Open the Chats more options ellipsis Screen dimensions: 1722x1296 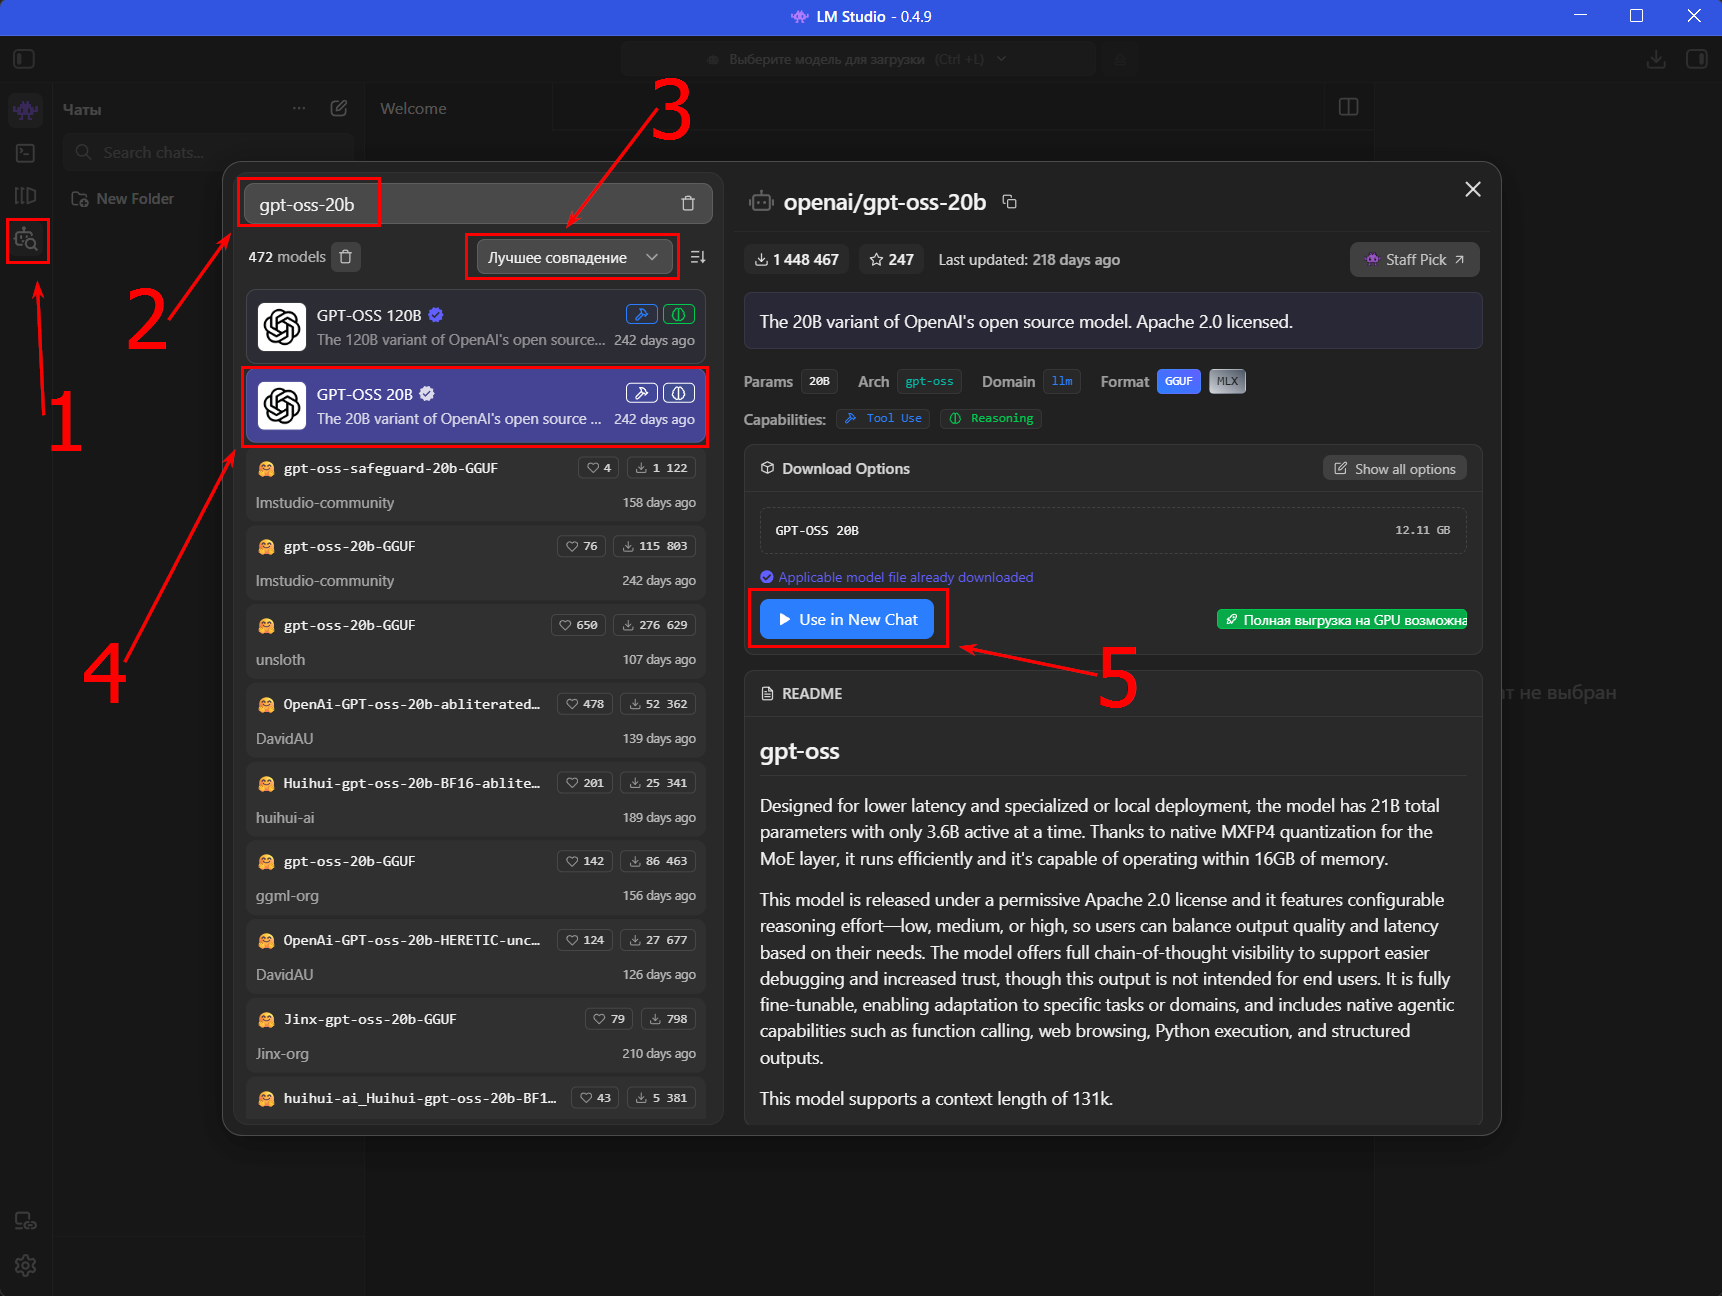tap(299, 108)
